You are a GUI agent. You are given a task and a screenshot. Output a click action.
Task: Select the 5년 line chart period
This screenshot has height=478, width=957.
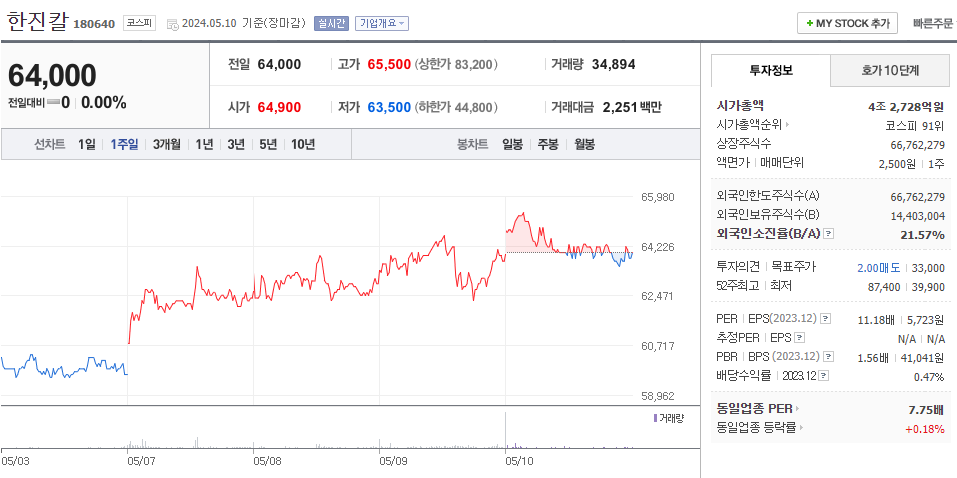(268, 145)
